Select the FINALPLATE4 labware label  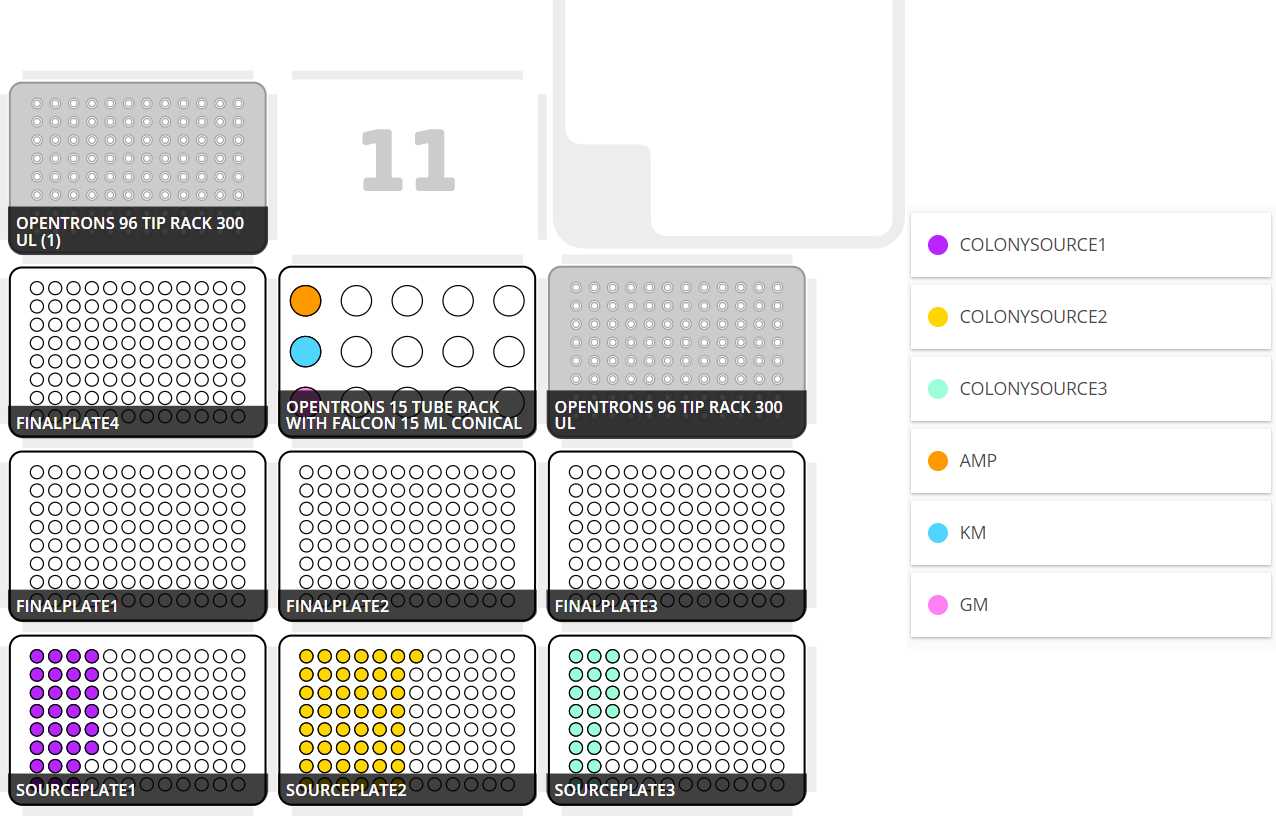pos(68,423)
